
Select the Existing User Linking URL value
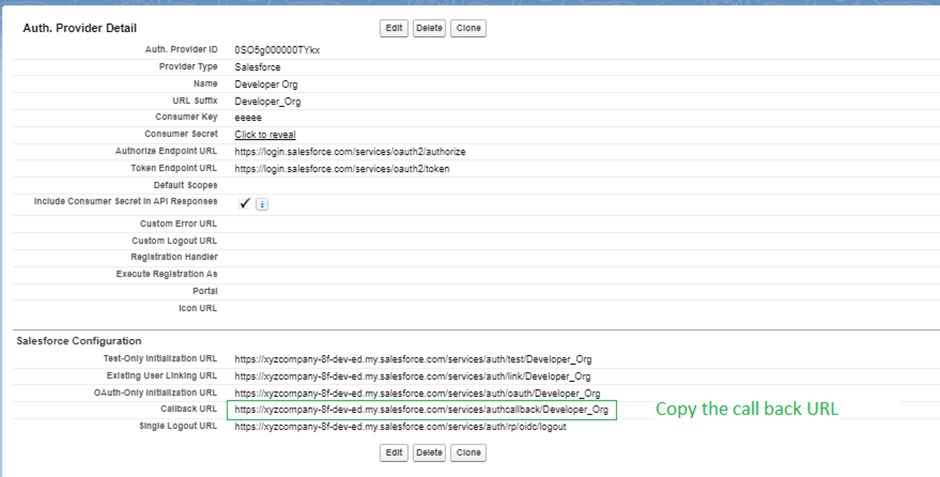point(412,376)
